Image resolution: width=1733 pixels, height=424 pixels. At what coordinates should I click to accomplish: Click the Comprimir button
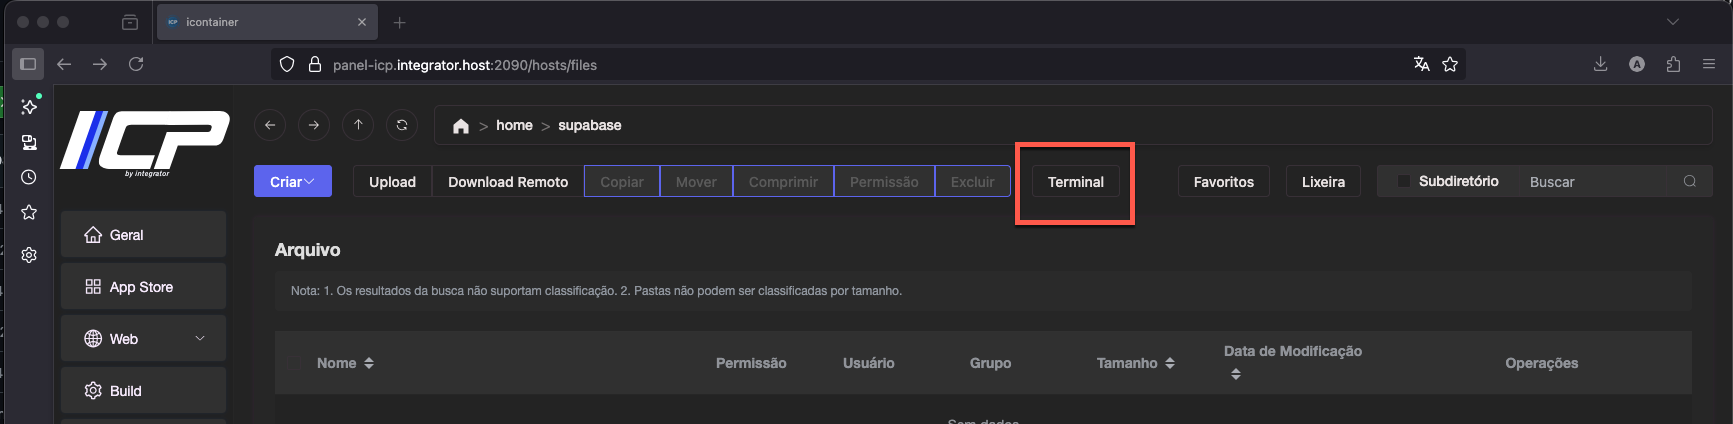click(x=783, y=181)
